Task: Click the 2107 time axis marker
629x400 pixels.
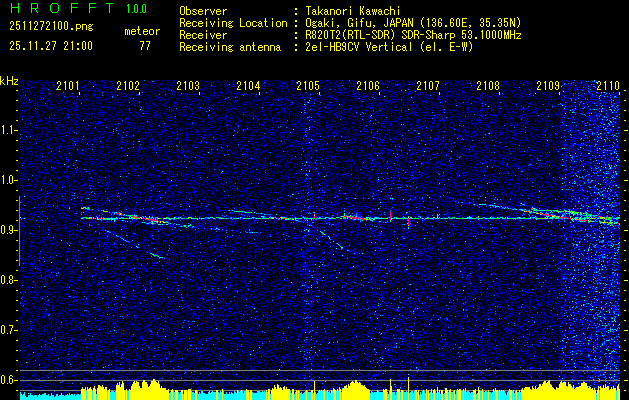Action: pos(428,85)
